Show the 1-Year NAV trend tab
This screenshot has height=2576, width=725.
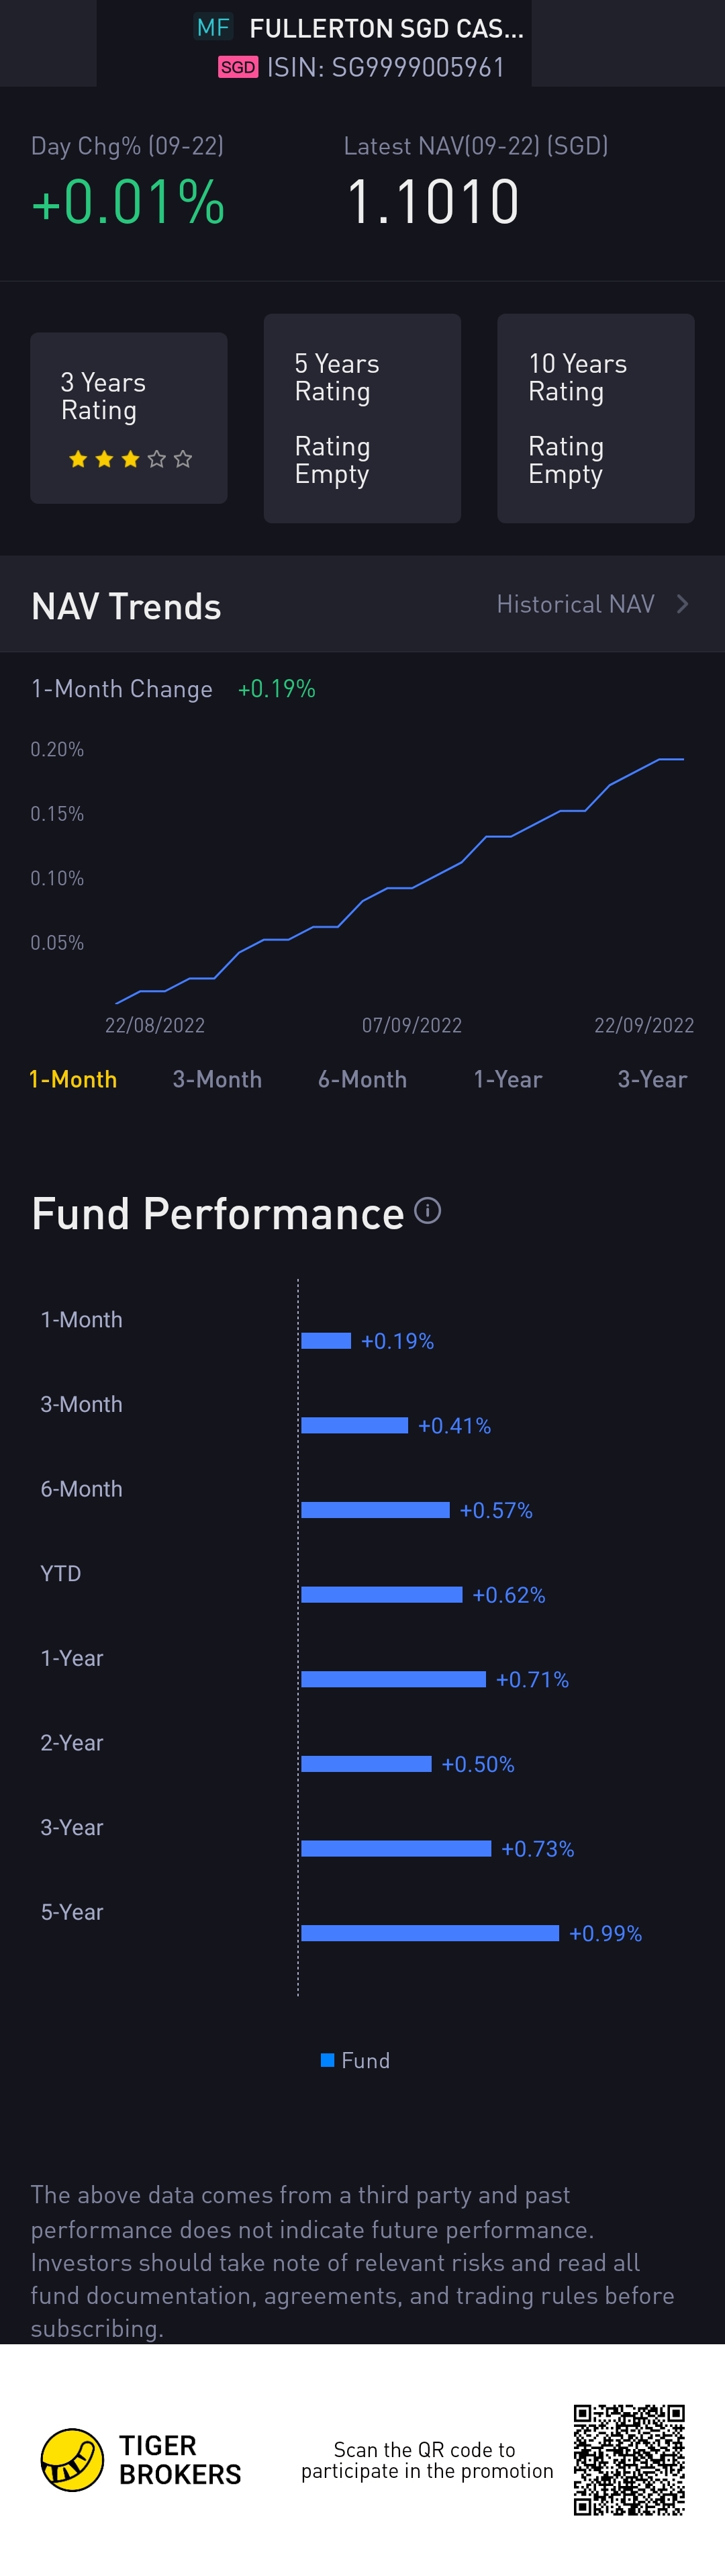tap(507, 1079)
